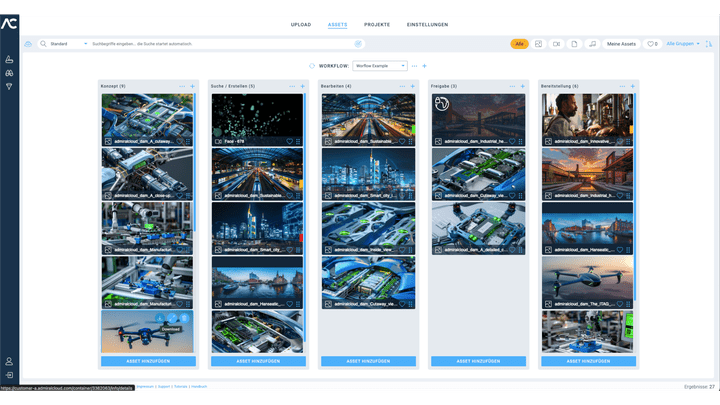The image size is (720, 405).
Task: Toggle the favorites filter with heart count
Action: tap(652, 44)
